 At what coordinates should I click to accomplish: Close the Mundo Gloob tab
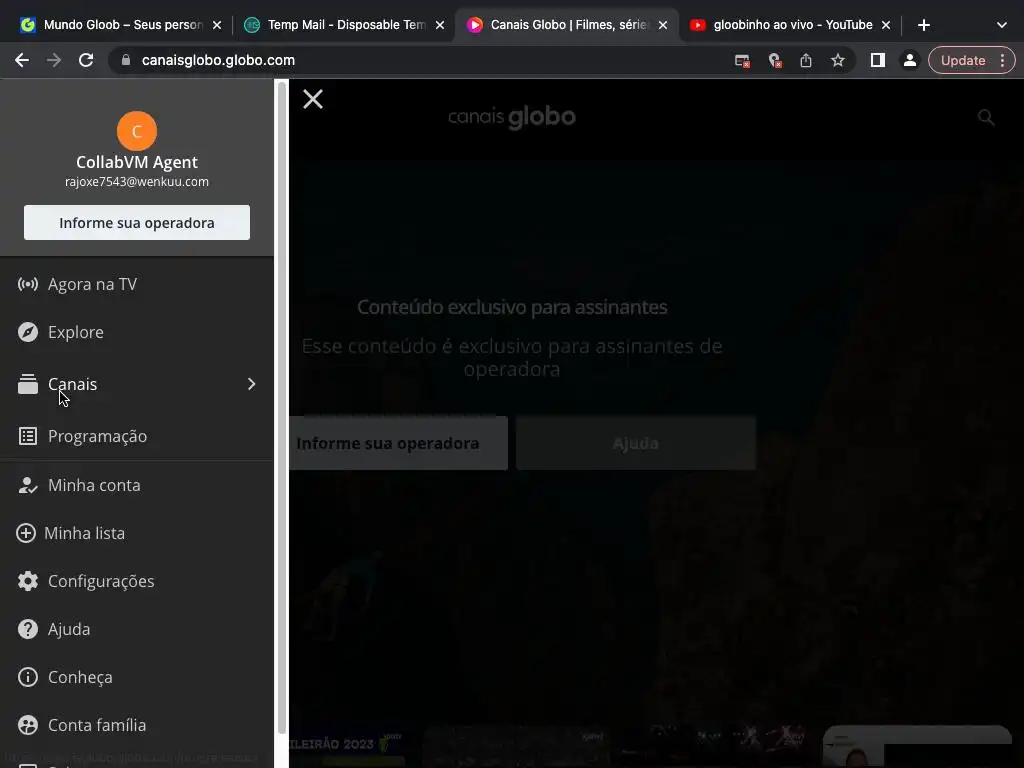coord(217,25)
